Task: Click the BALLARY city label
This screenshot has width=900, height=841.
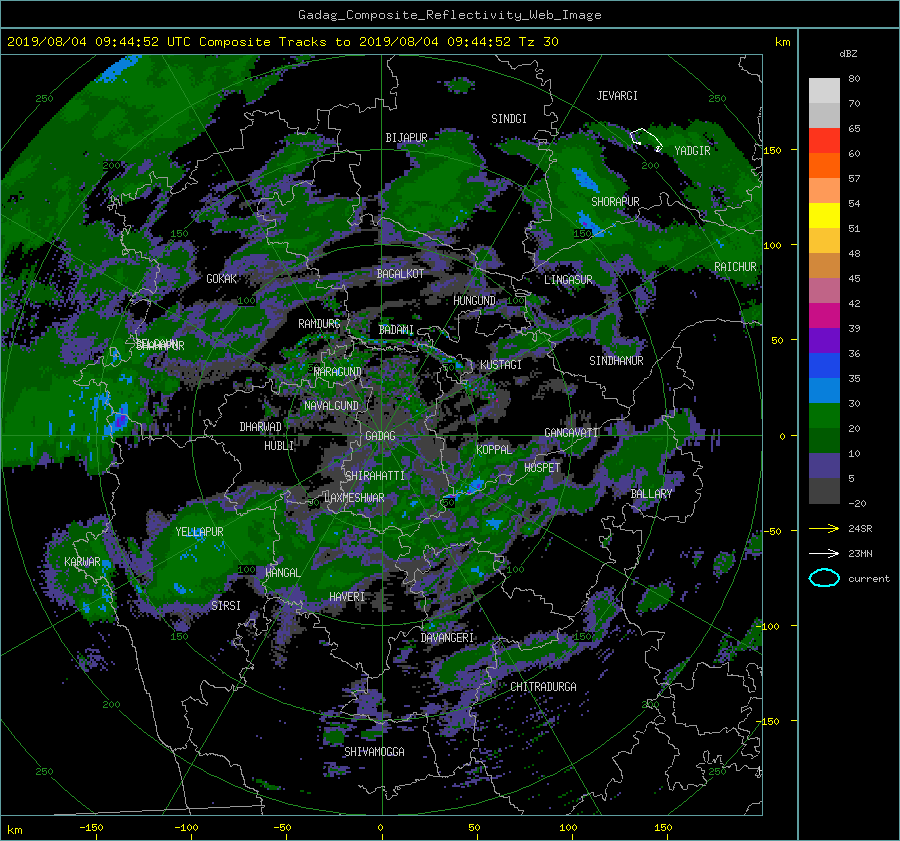Action: [x=651, y=494]
